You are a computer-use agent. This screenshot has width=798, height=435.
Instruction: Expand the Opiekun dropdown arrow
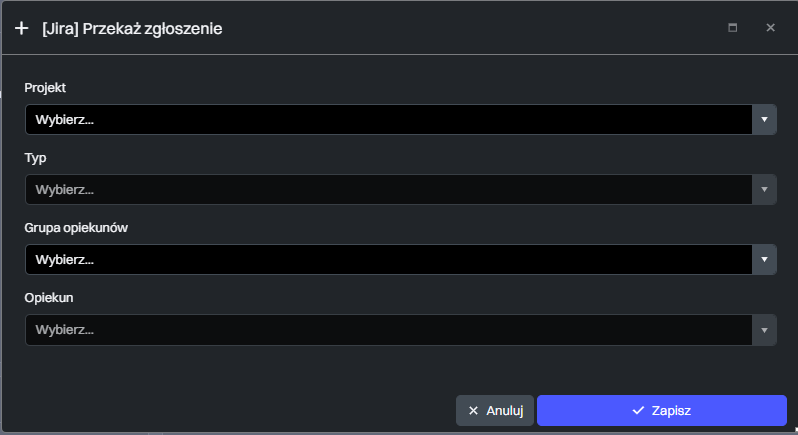click(x=764, y=330)
